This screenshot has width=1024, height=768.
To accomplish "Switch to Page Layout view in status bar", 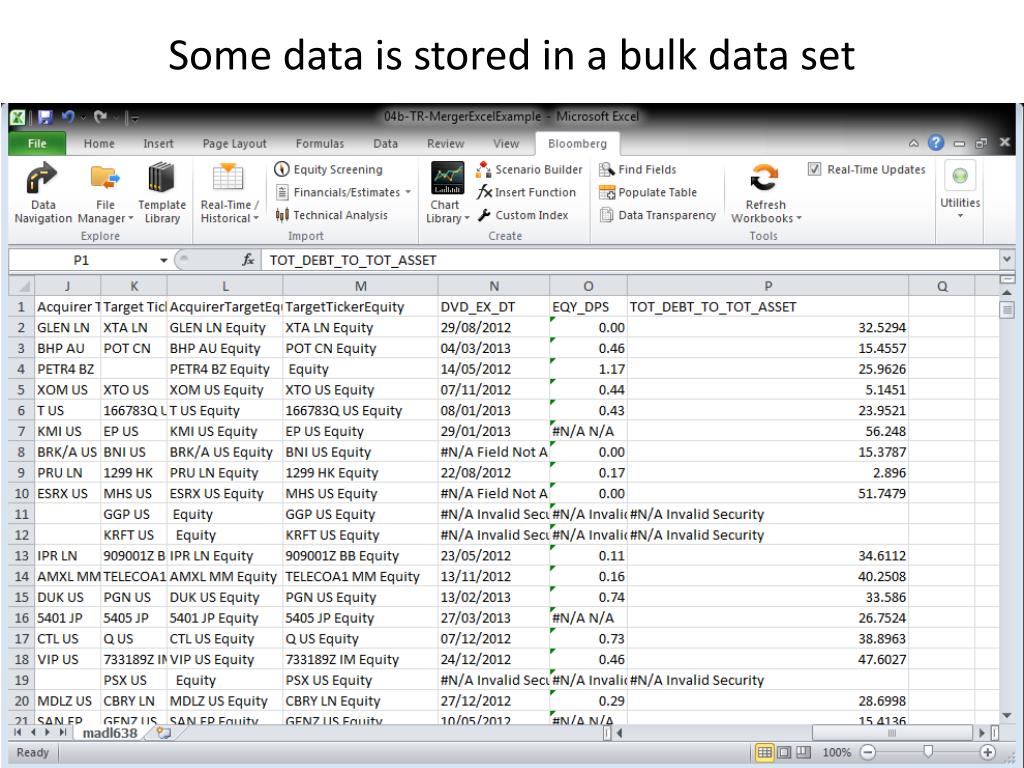I will [784, 752].
